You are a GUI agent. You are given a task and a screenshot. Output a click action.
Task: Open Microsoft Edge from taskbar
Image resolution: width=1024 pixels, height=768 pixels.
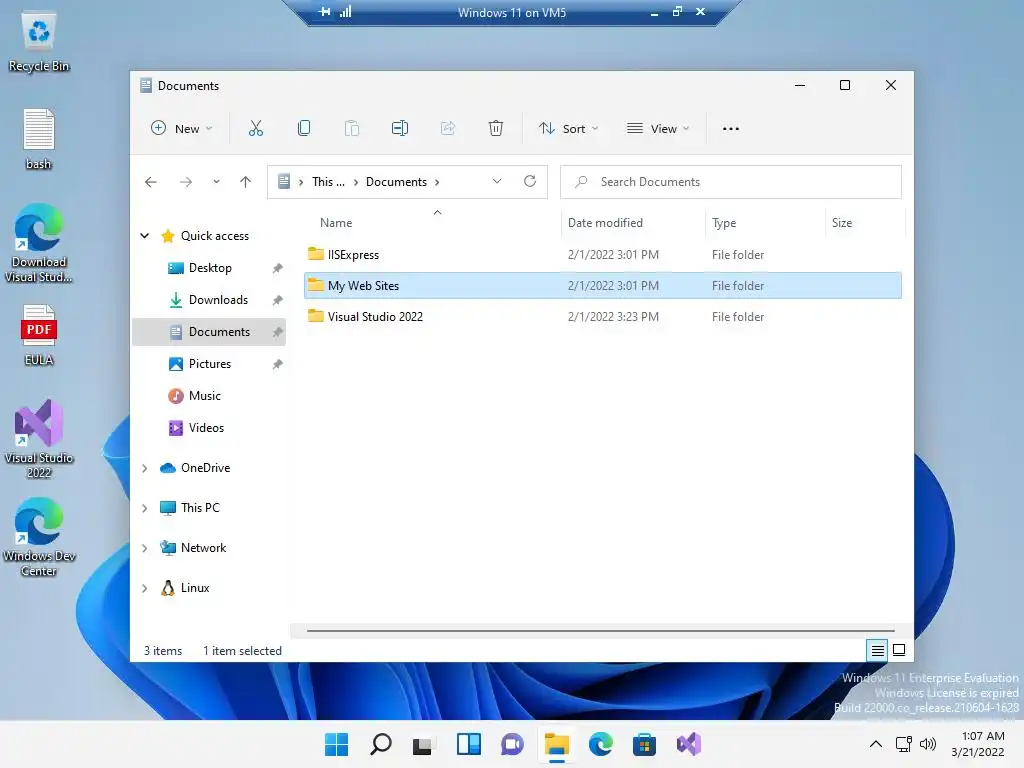[600, 744]
